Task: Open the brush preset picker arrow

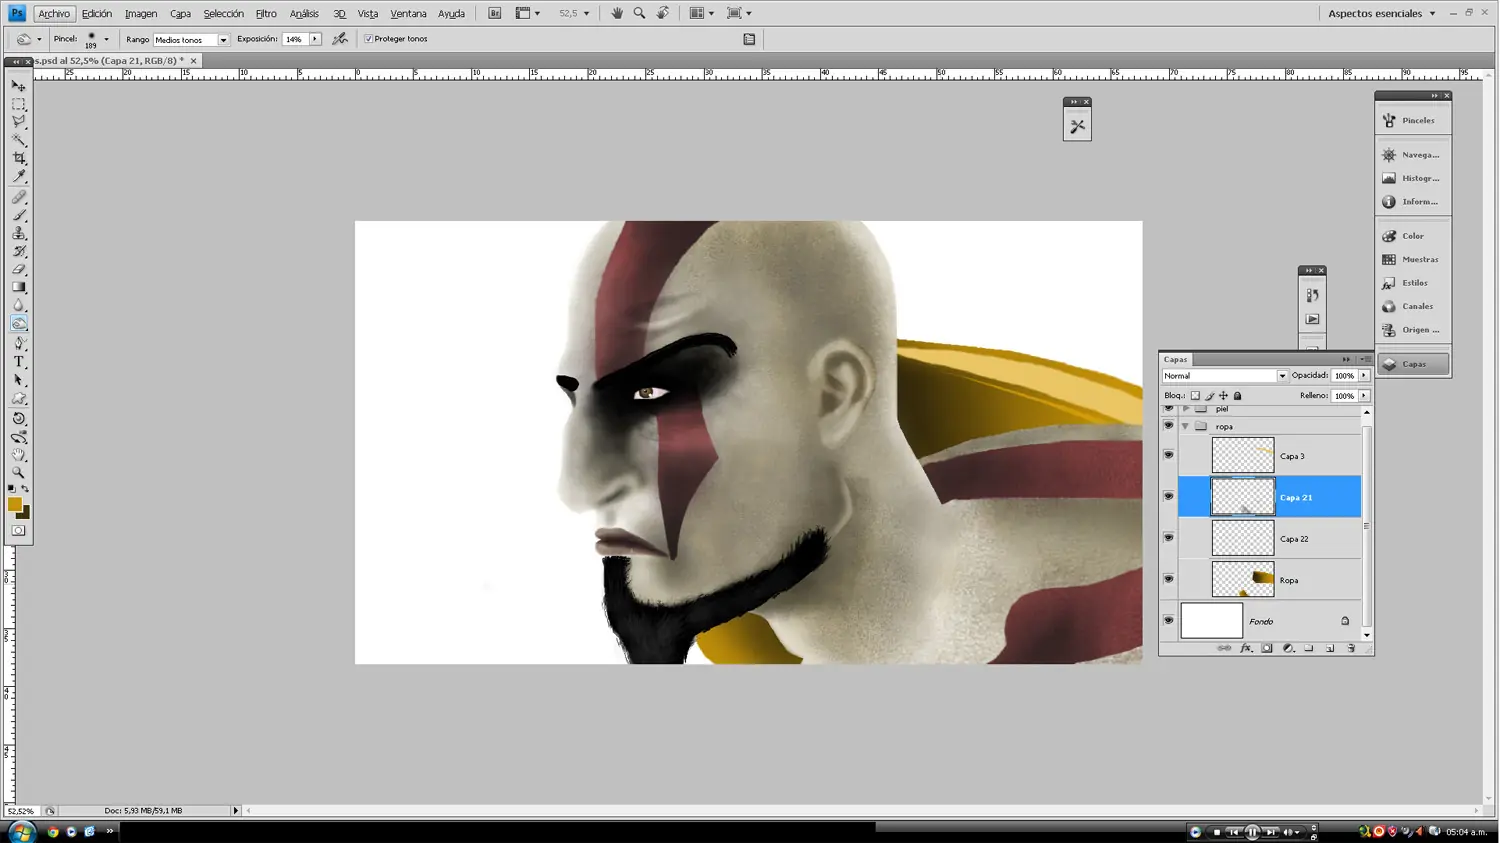Action: 106,40
